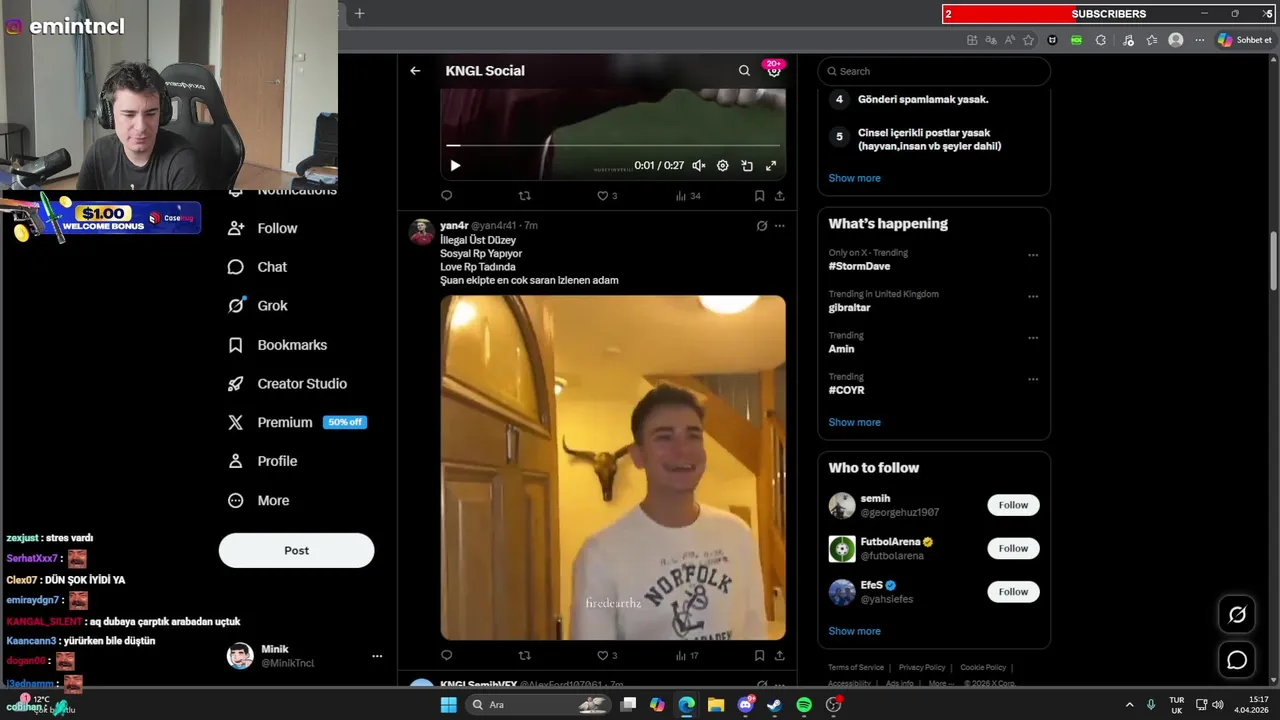Open a new browser tab
This screenshot has width=1280, height=720.
point(360,13)
